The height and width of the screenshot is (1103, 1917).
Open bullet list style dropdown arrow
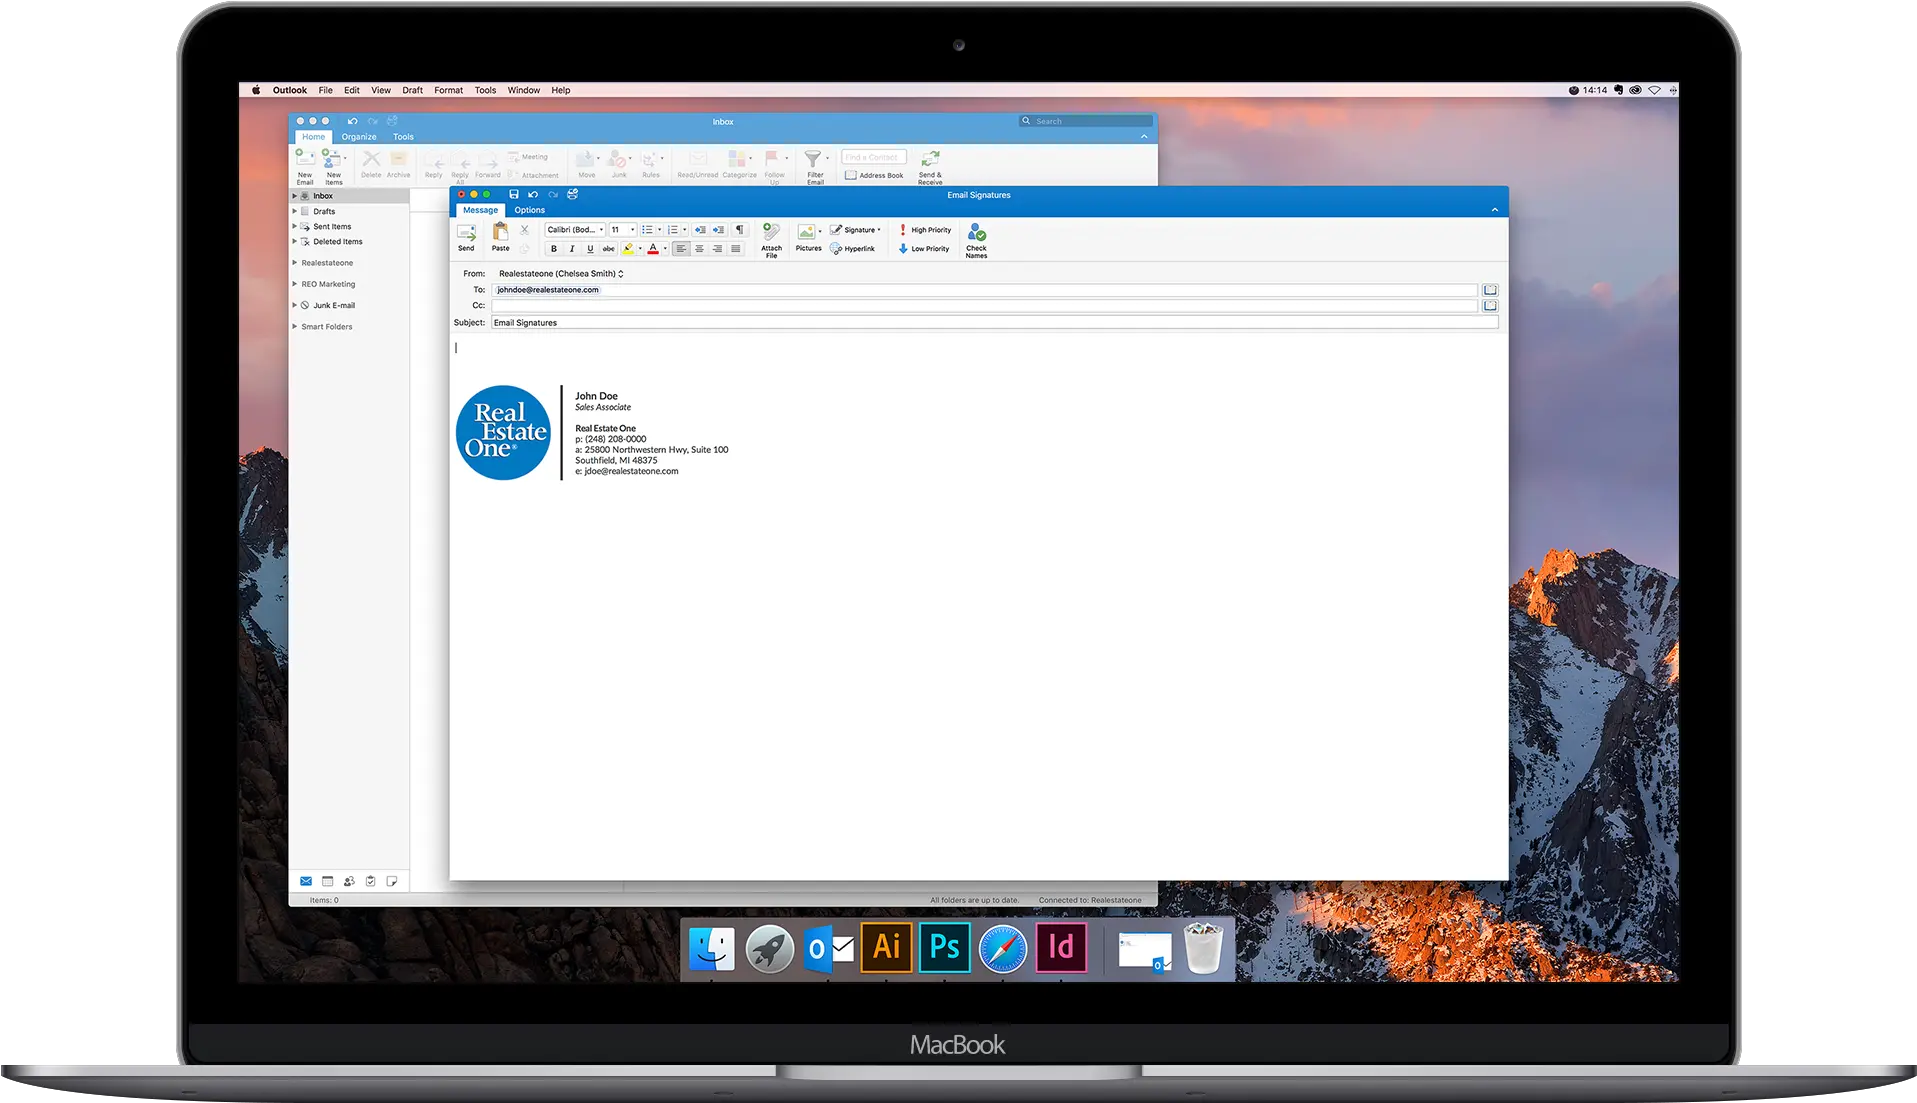(x=660, y=230)
